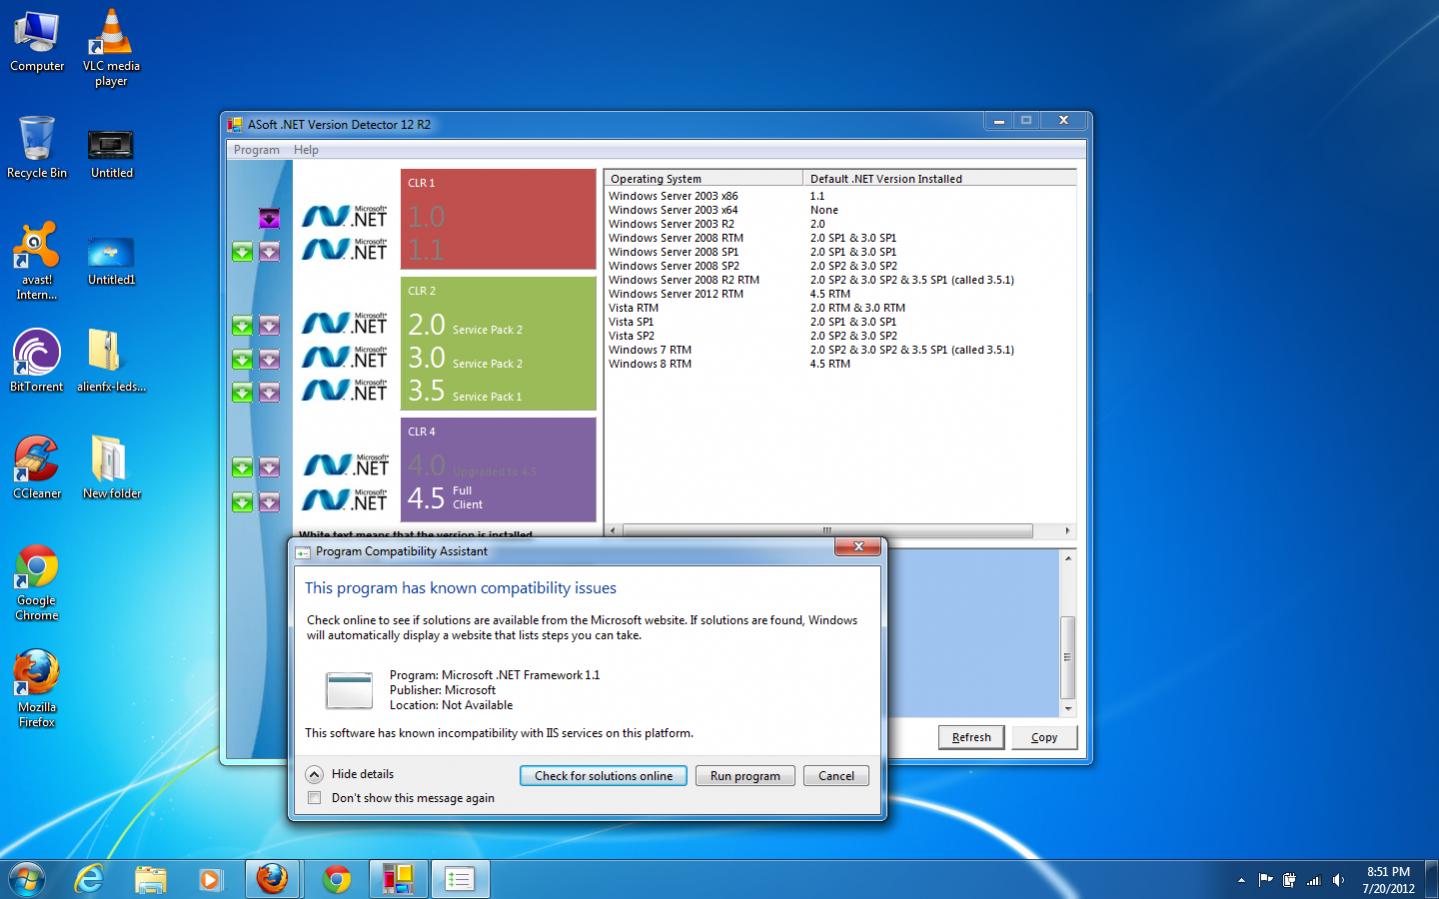The height and width of the screenshot is (899, 1439).
Task: Click the red CLR 1 tile
Action: point(498,219)
